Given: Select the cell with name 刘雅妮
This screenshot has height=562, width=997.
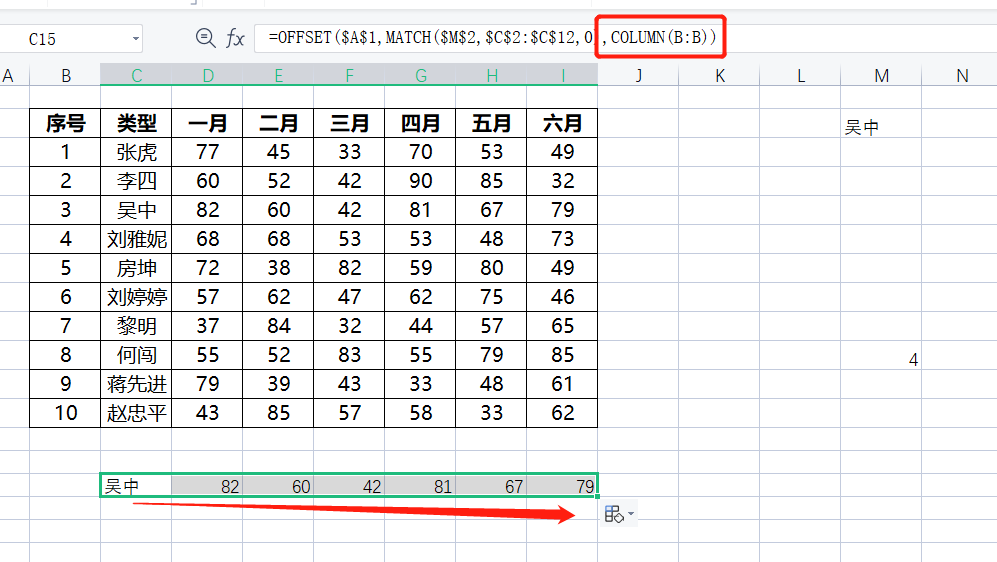Looking at the screenshot, I should point(136,239).
